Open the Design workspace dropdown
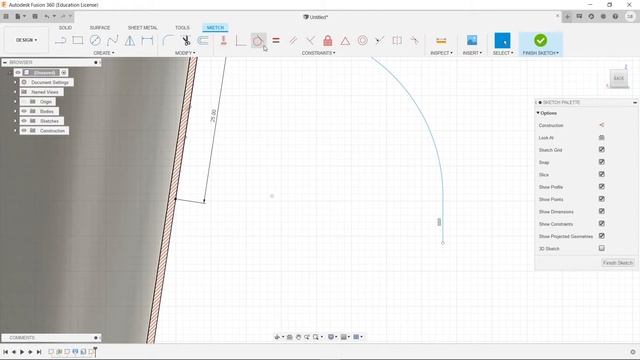The image size is (640, 360). [26, 40]
